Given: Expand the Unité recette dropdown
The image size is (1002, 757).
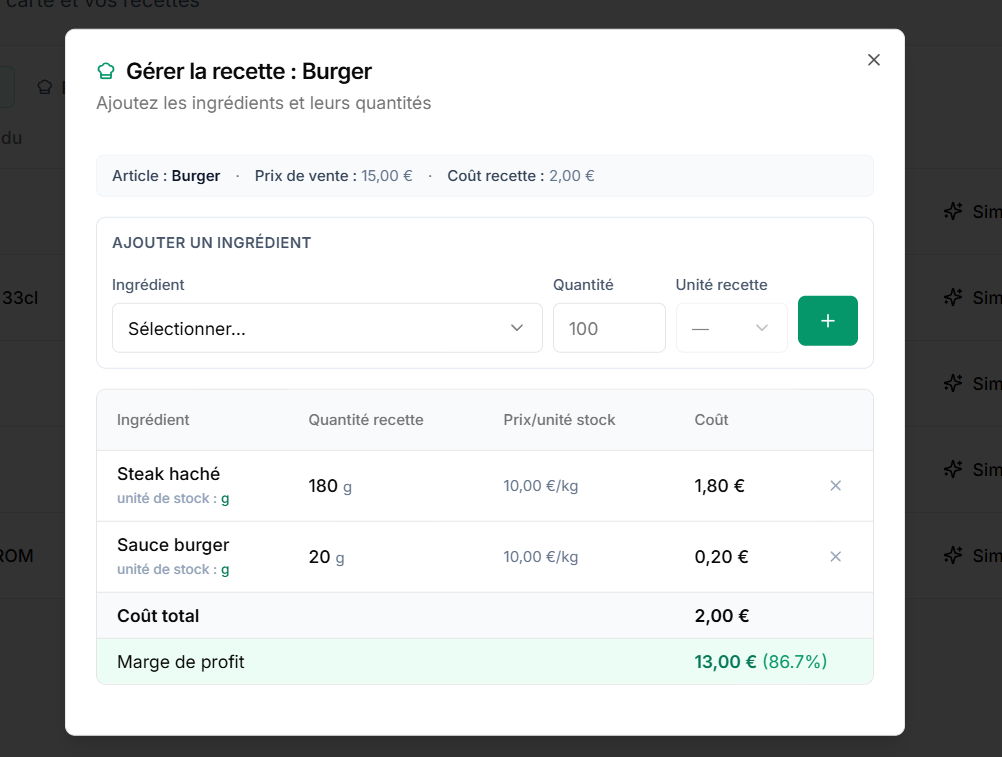Looking at the screenshot, I should (x=731, y=328).
